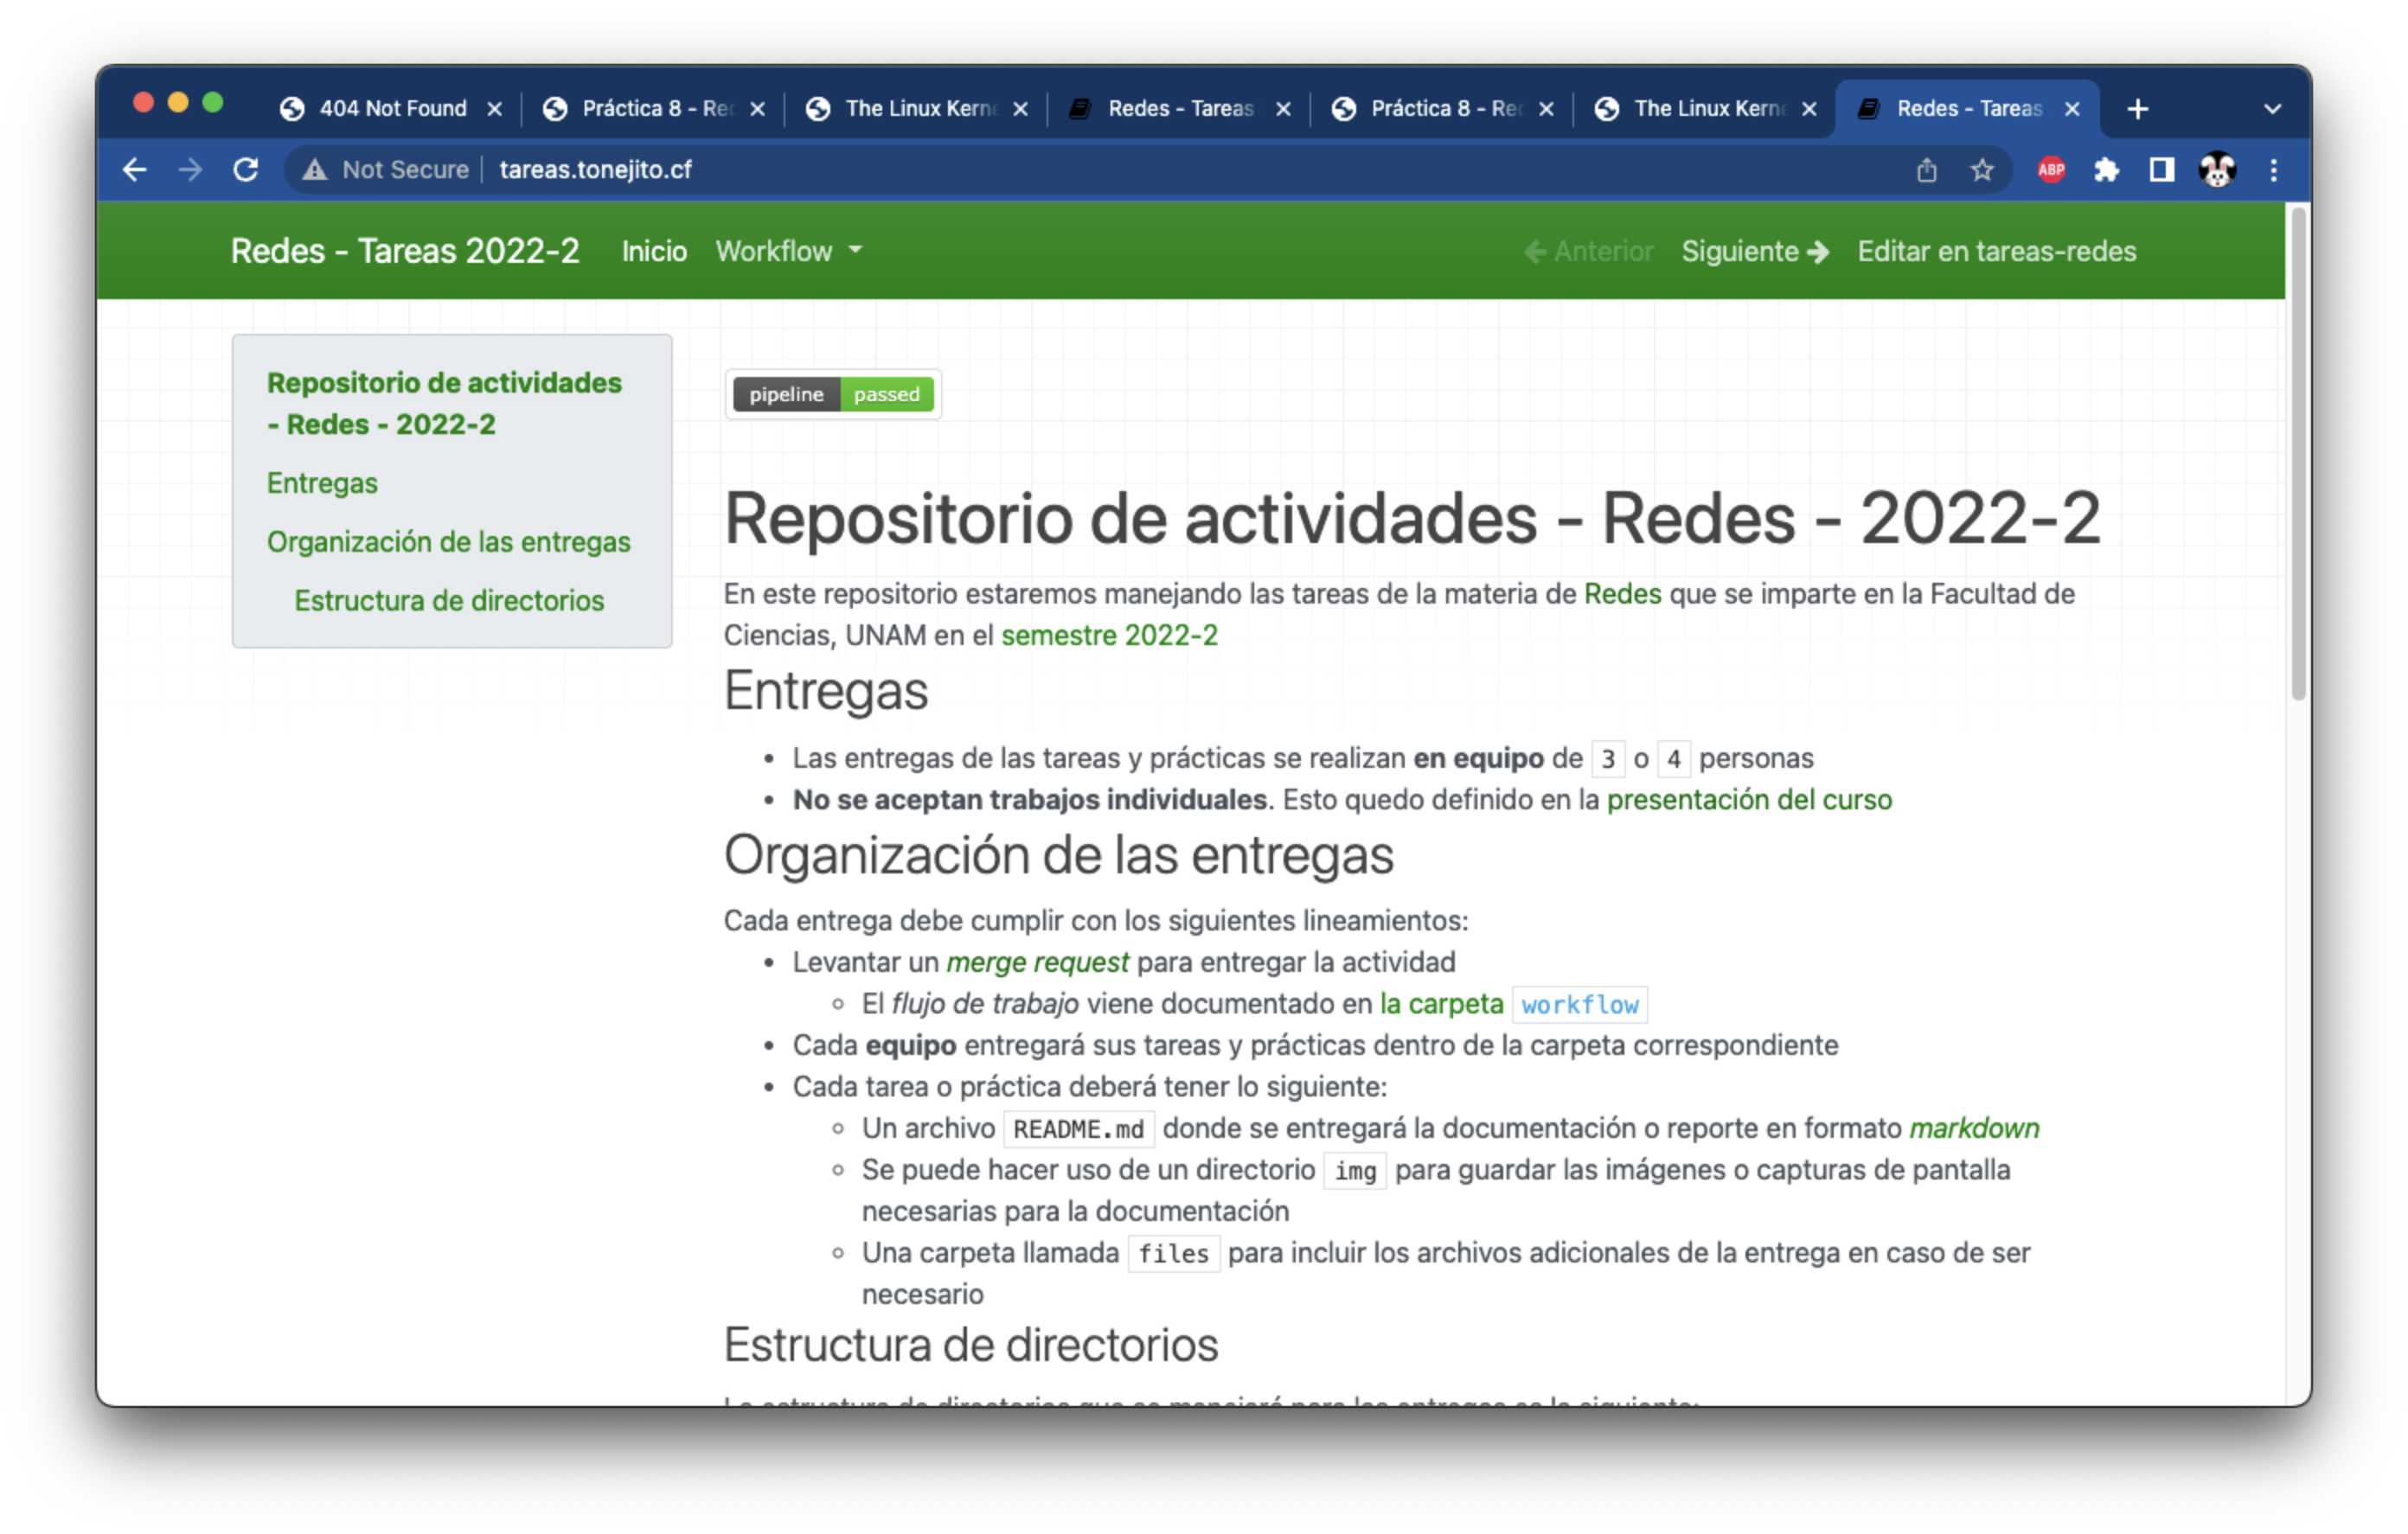The width and height of the screenshot is (2408, 1534).
Task: Open the extensions puzzle icon
Action: tap(2106, 170)
